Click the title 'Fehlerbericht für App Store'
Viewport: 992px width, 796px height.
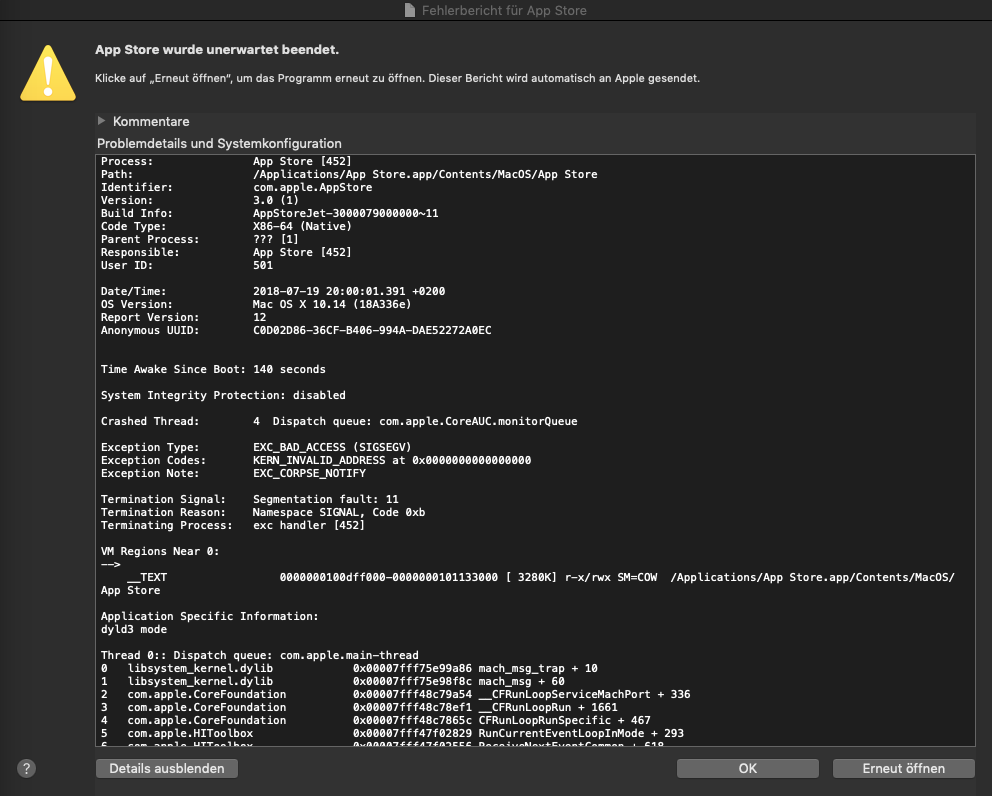point(504,10)
